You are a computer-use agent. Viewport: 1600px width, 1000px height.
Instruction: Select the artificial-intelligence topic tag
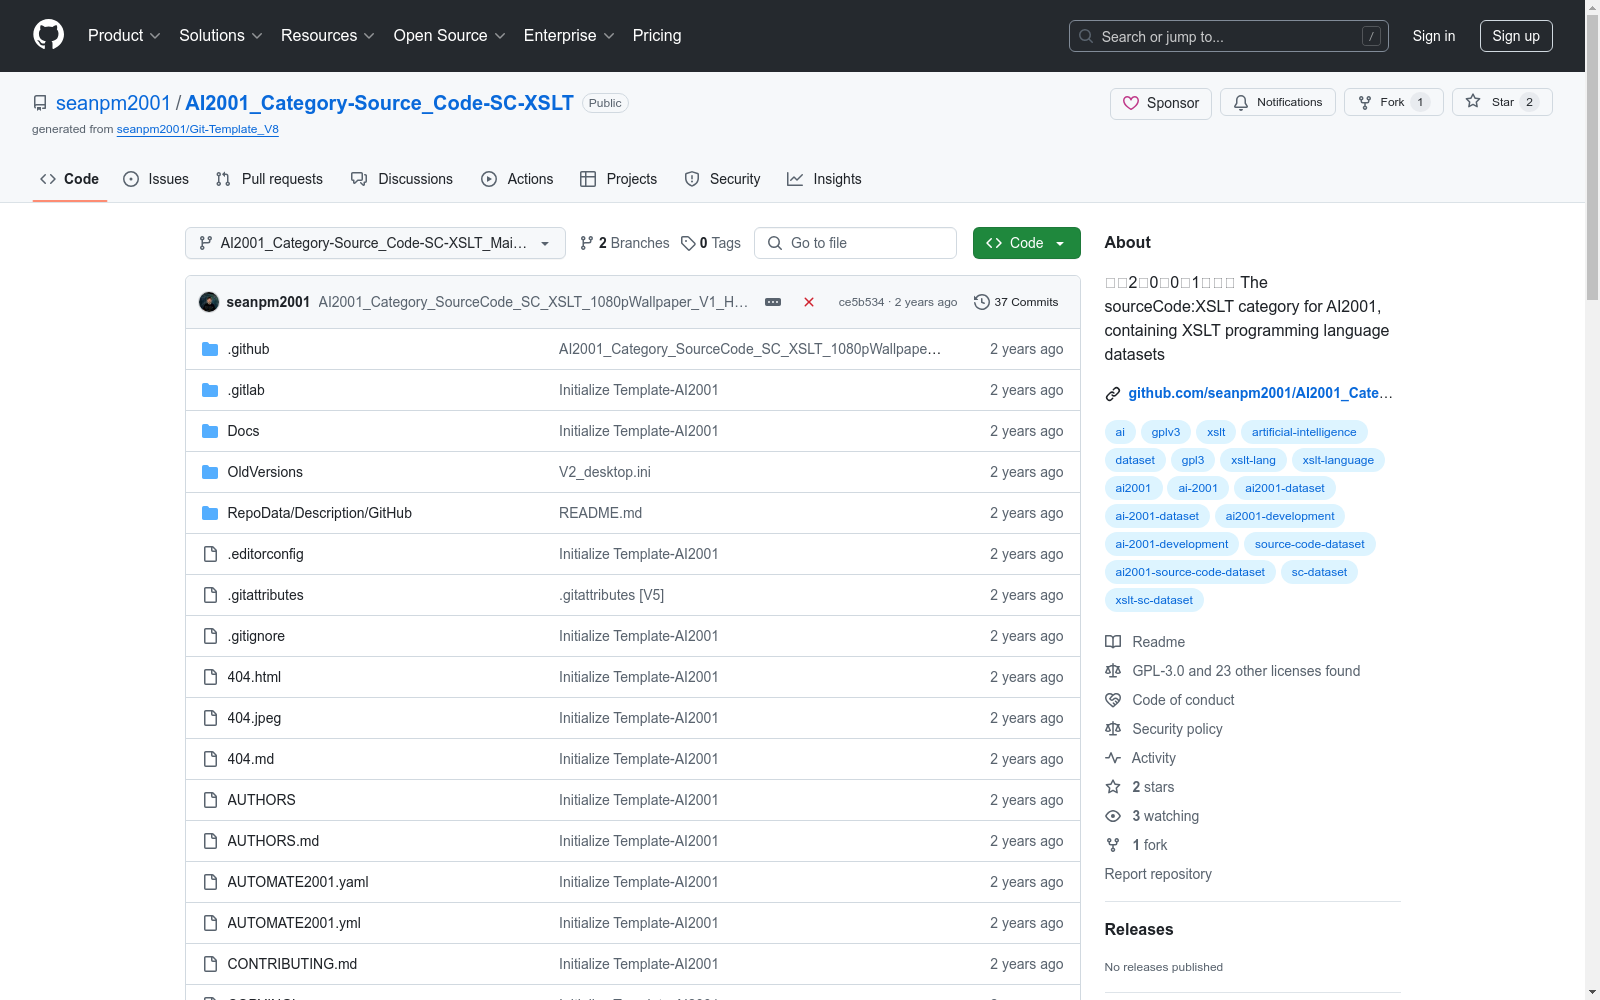point(1304,432)
